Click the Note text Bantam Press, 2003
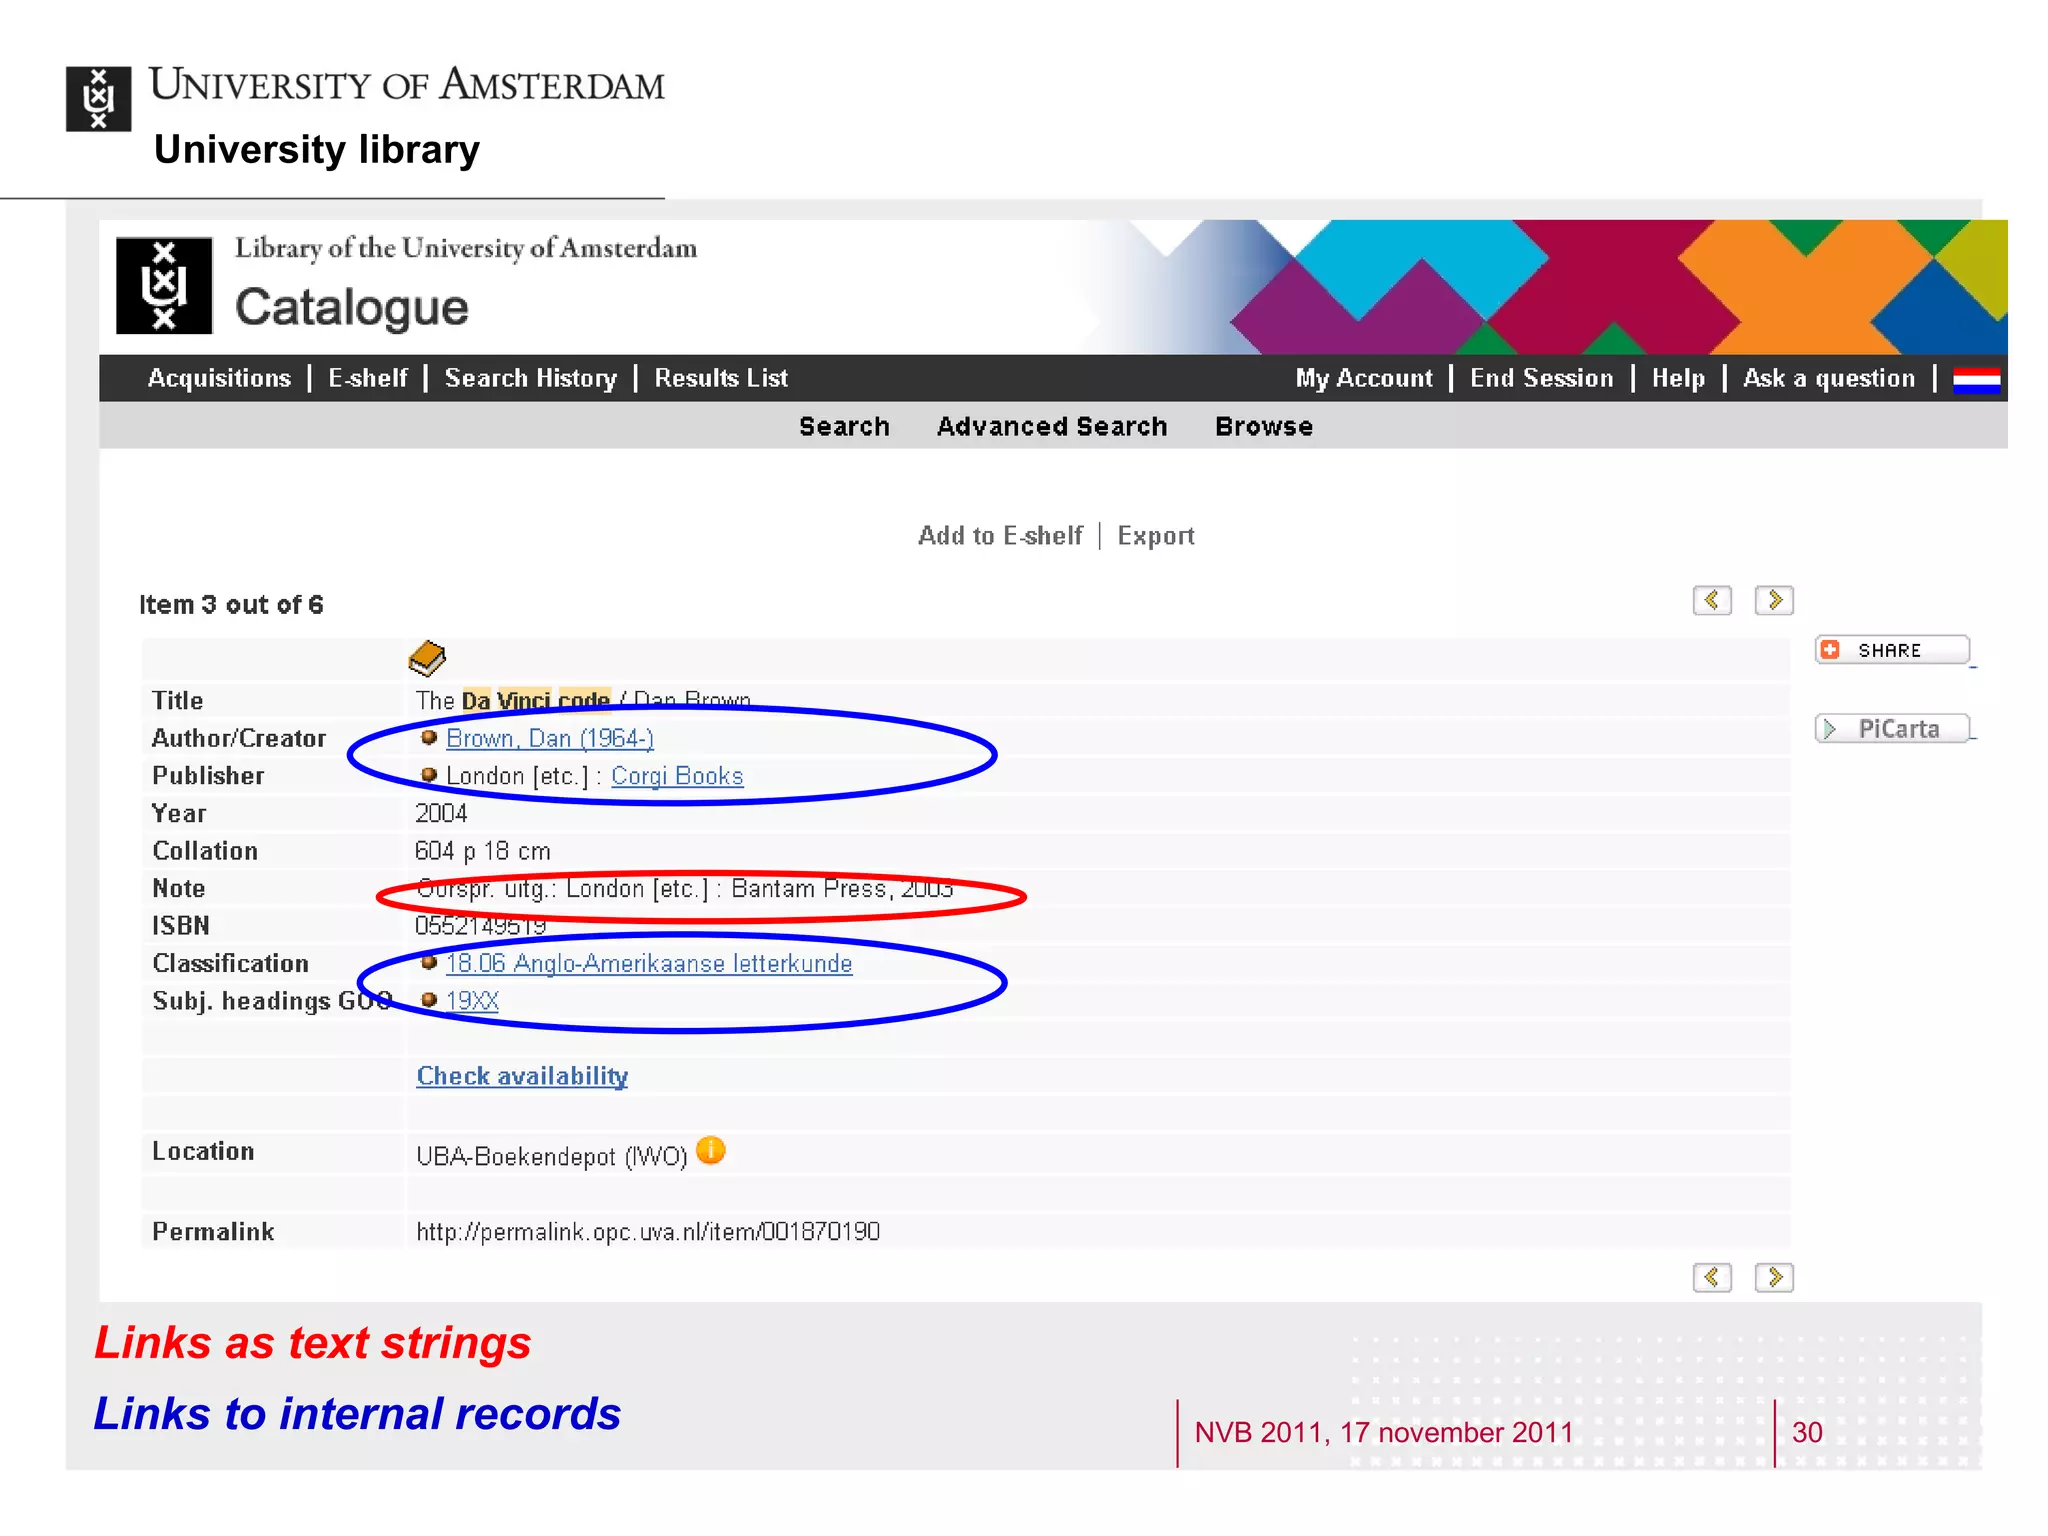Viewport: 2048px width, 1536px height. 842,889
